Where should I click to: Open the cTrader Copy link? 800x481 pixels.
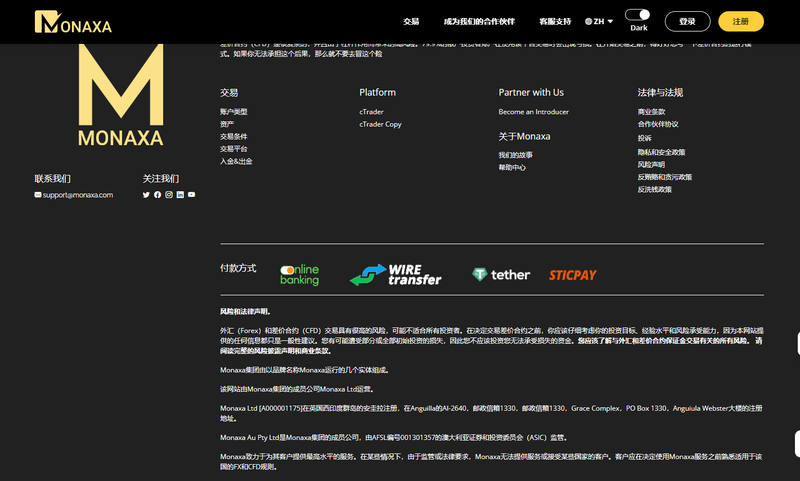(x=381, y=124)
